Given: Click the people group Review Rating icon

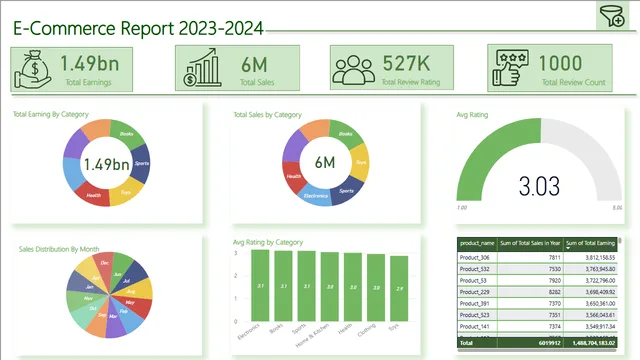Looking at the screenshot, I should point(353,70).
